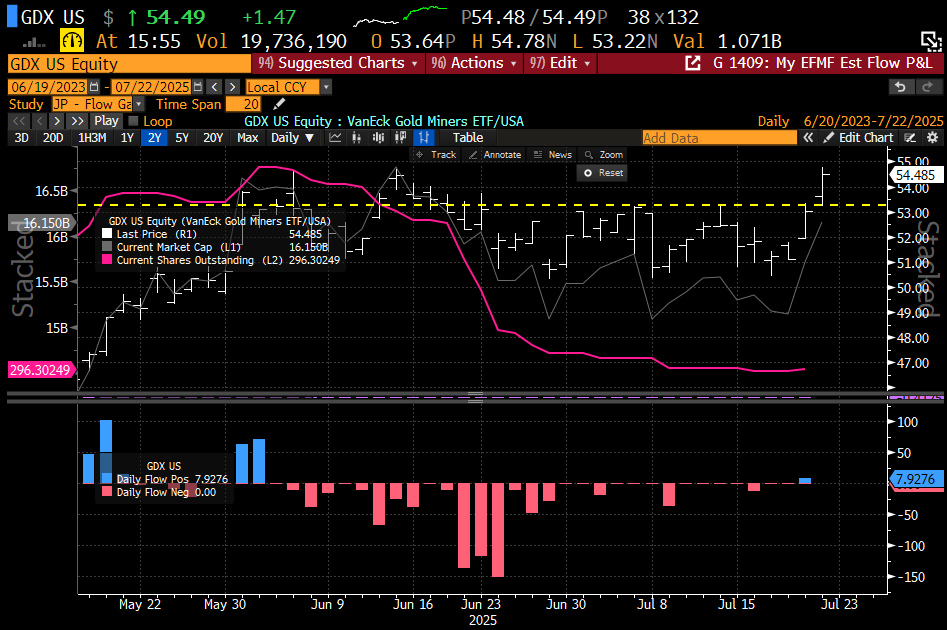Image resolution: width=947 pixels, height=630 pixels.
Task: Select the 3D time range
Action: point(22,138)
